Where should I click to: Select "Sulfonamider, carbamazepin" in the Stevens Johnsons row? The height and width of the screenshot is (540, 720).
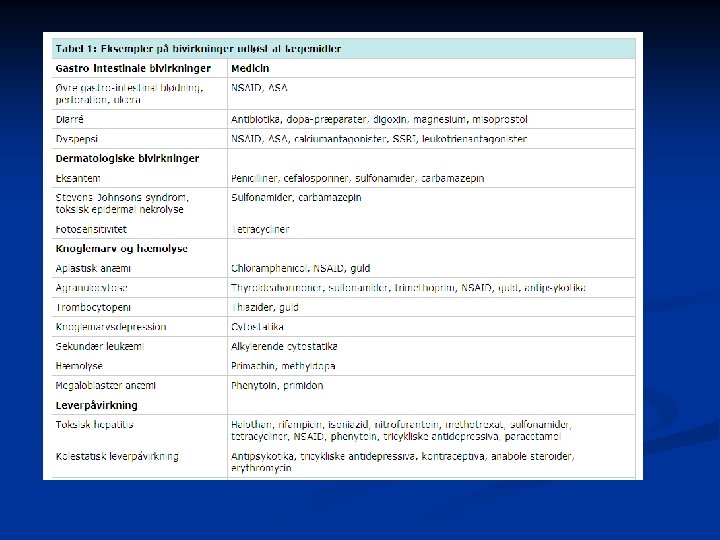[296, 197]
